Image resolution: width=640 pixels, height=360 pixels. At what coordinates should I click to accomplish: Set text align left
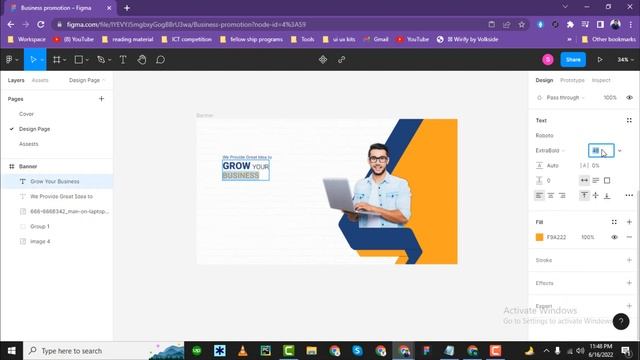point(539,196)
